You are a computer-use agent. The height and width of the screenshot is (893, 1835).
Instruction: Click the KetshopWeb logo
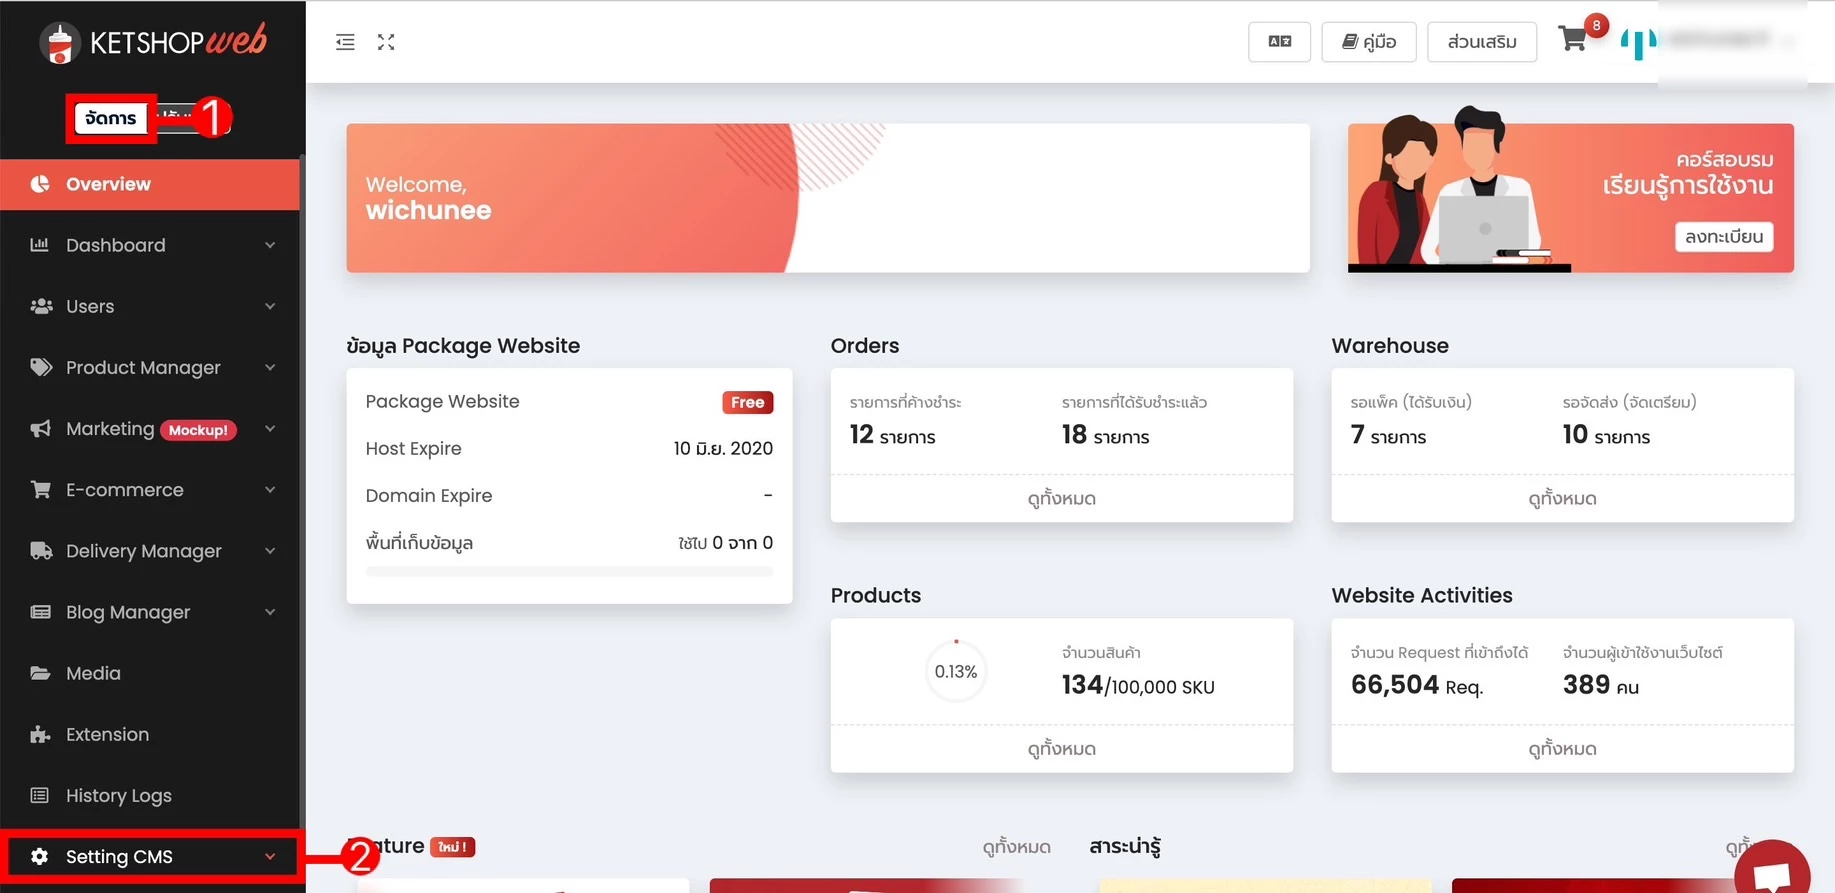tap(152, 42)
